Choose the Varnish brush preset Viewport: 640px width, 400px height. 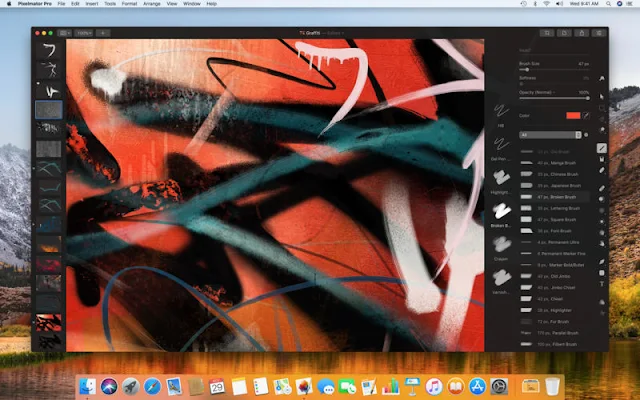point(501,282)
